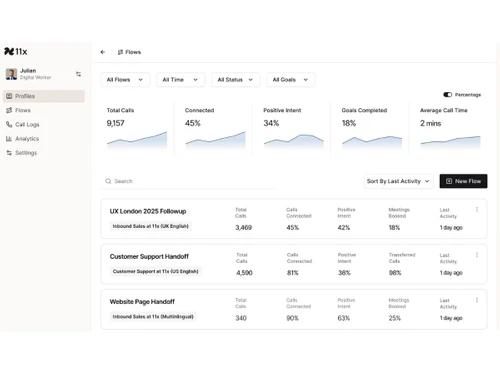Expand the All Goals dropdown
The image size is (500, 375).
[290, 80]
